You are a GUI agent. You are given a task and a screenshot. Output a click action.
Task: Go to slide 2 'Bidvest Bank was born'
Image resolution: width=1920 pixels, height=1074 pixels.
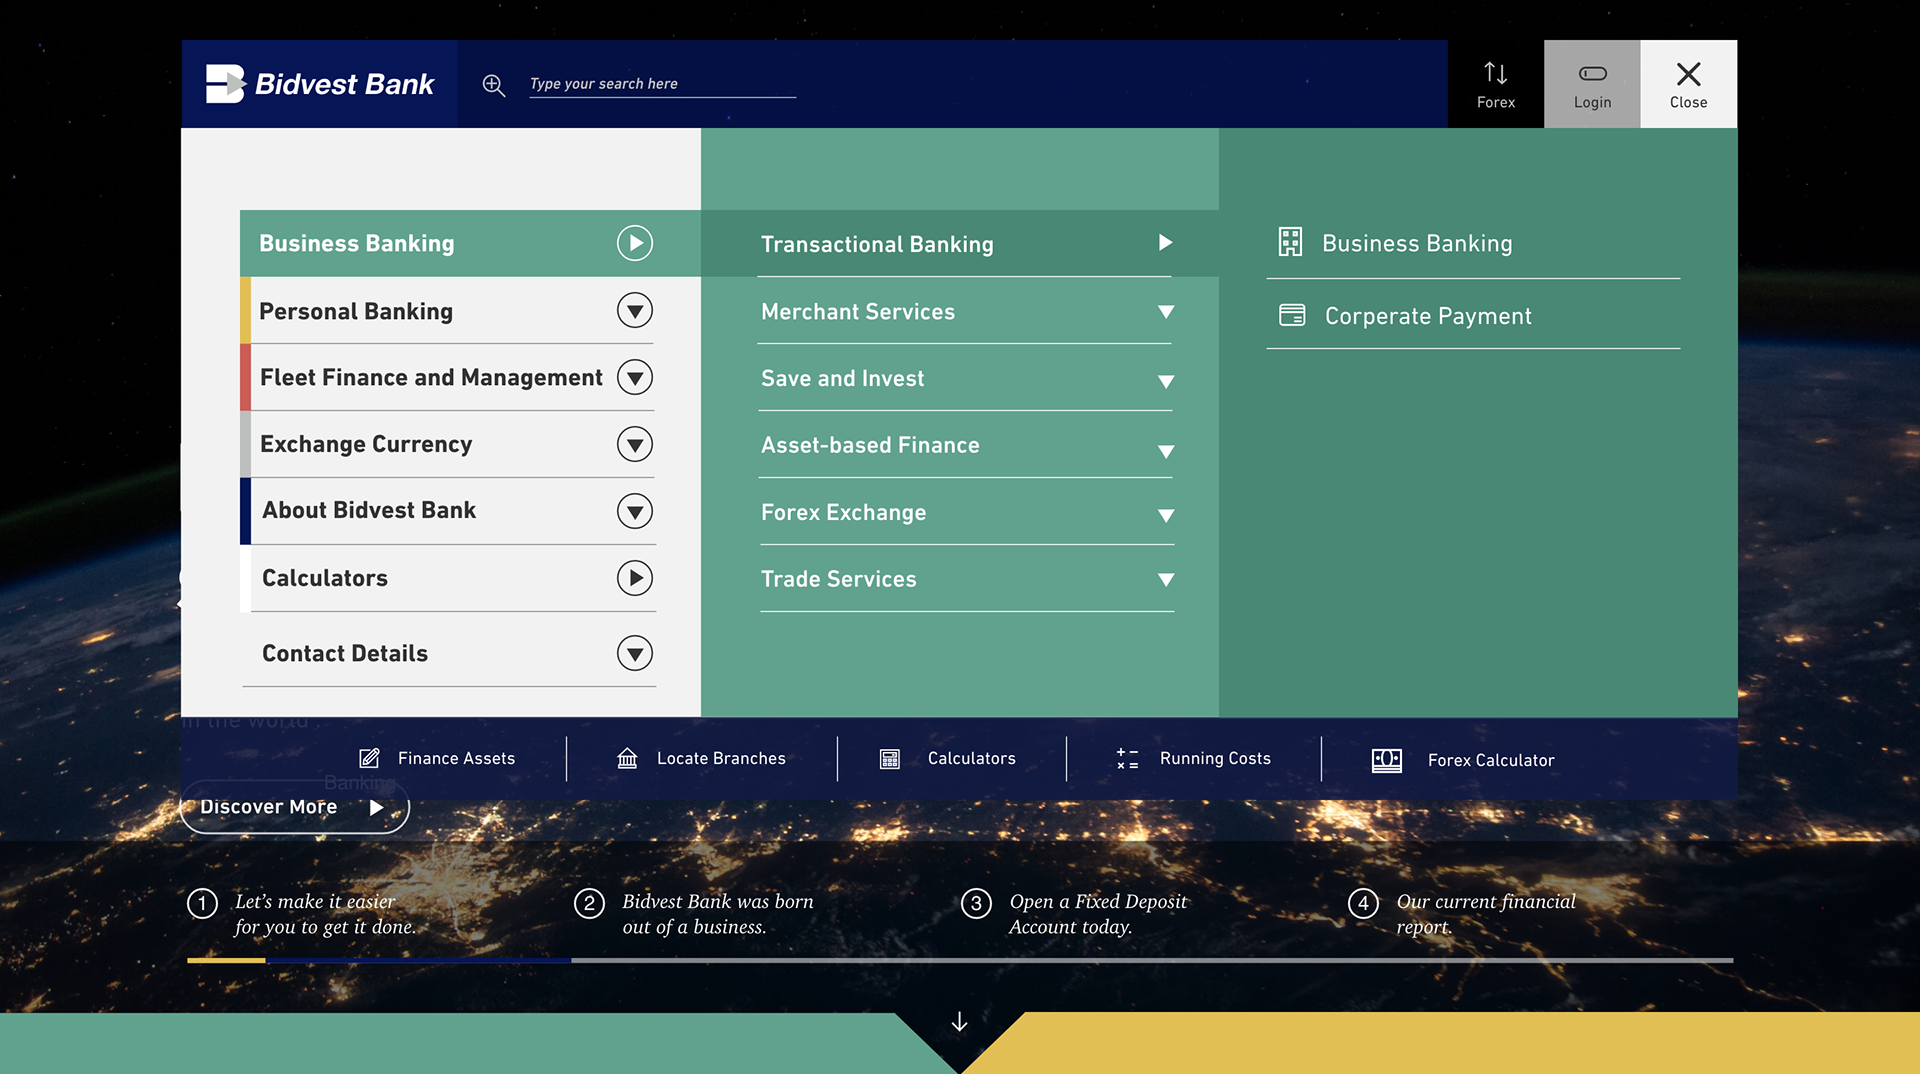(695, 914)
